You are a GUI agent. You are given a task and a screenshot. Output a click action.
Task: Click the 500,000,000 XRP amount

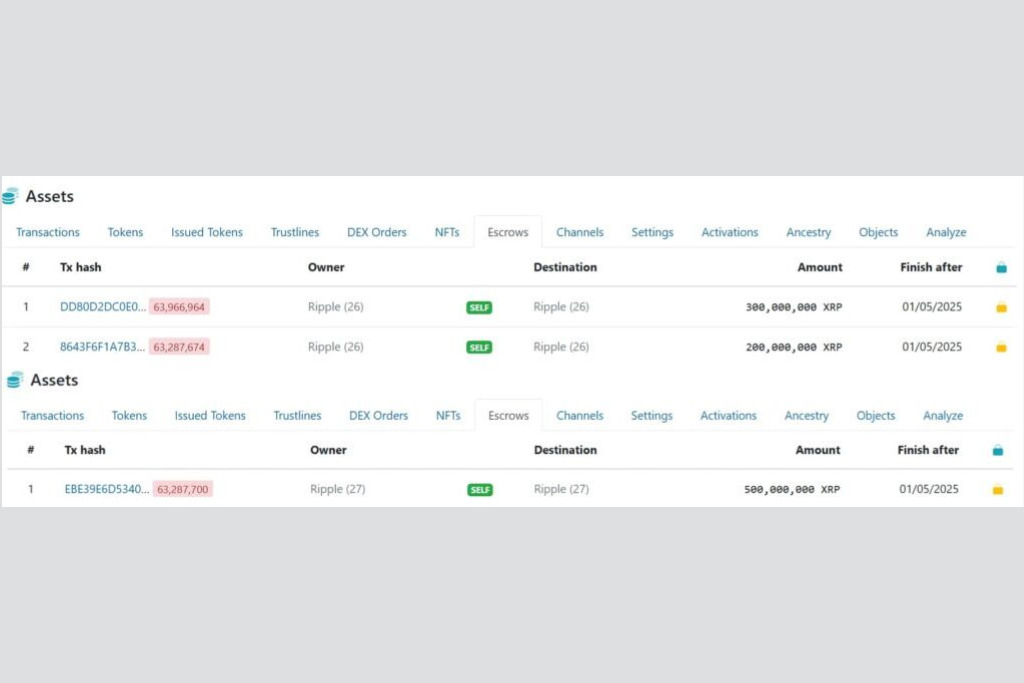[x=792, y=489]
